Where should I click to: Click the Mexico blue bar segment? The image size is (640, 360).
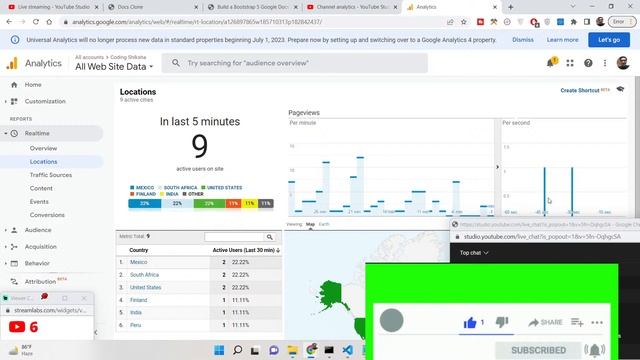[x=144, y=203]
